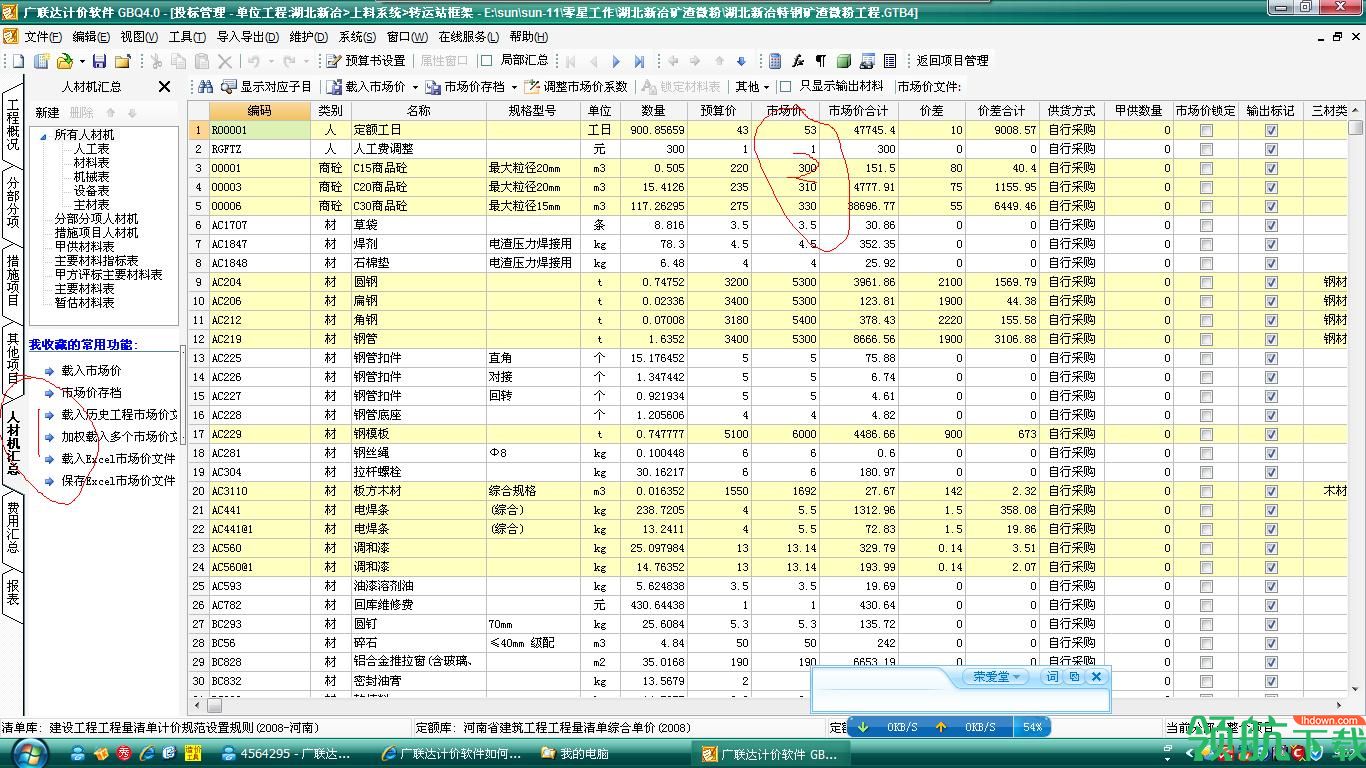1366x768 pixels.
Task: Open the 市场价存档 dropdown arrow in toolbar
Action: [515, 87]
